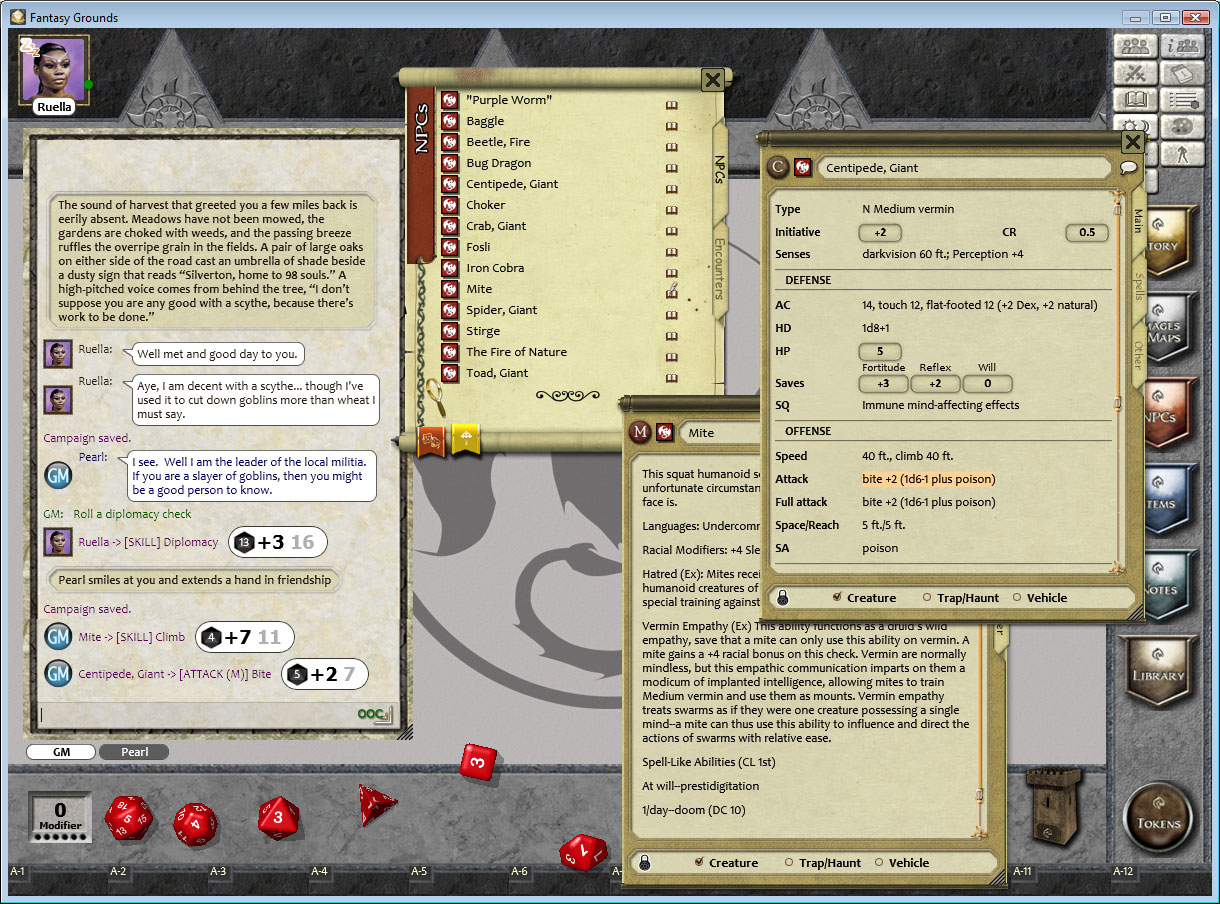
Task: Switch to the Encounters tab on the NPC list
Action: [x=718, y=271]
